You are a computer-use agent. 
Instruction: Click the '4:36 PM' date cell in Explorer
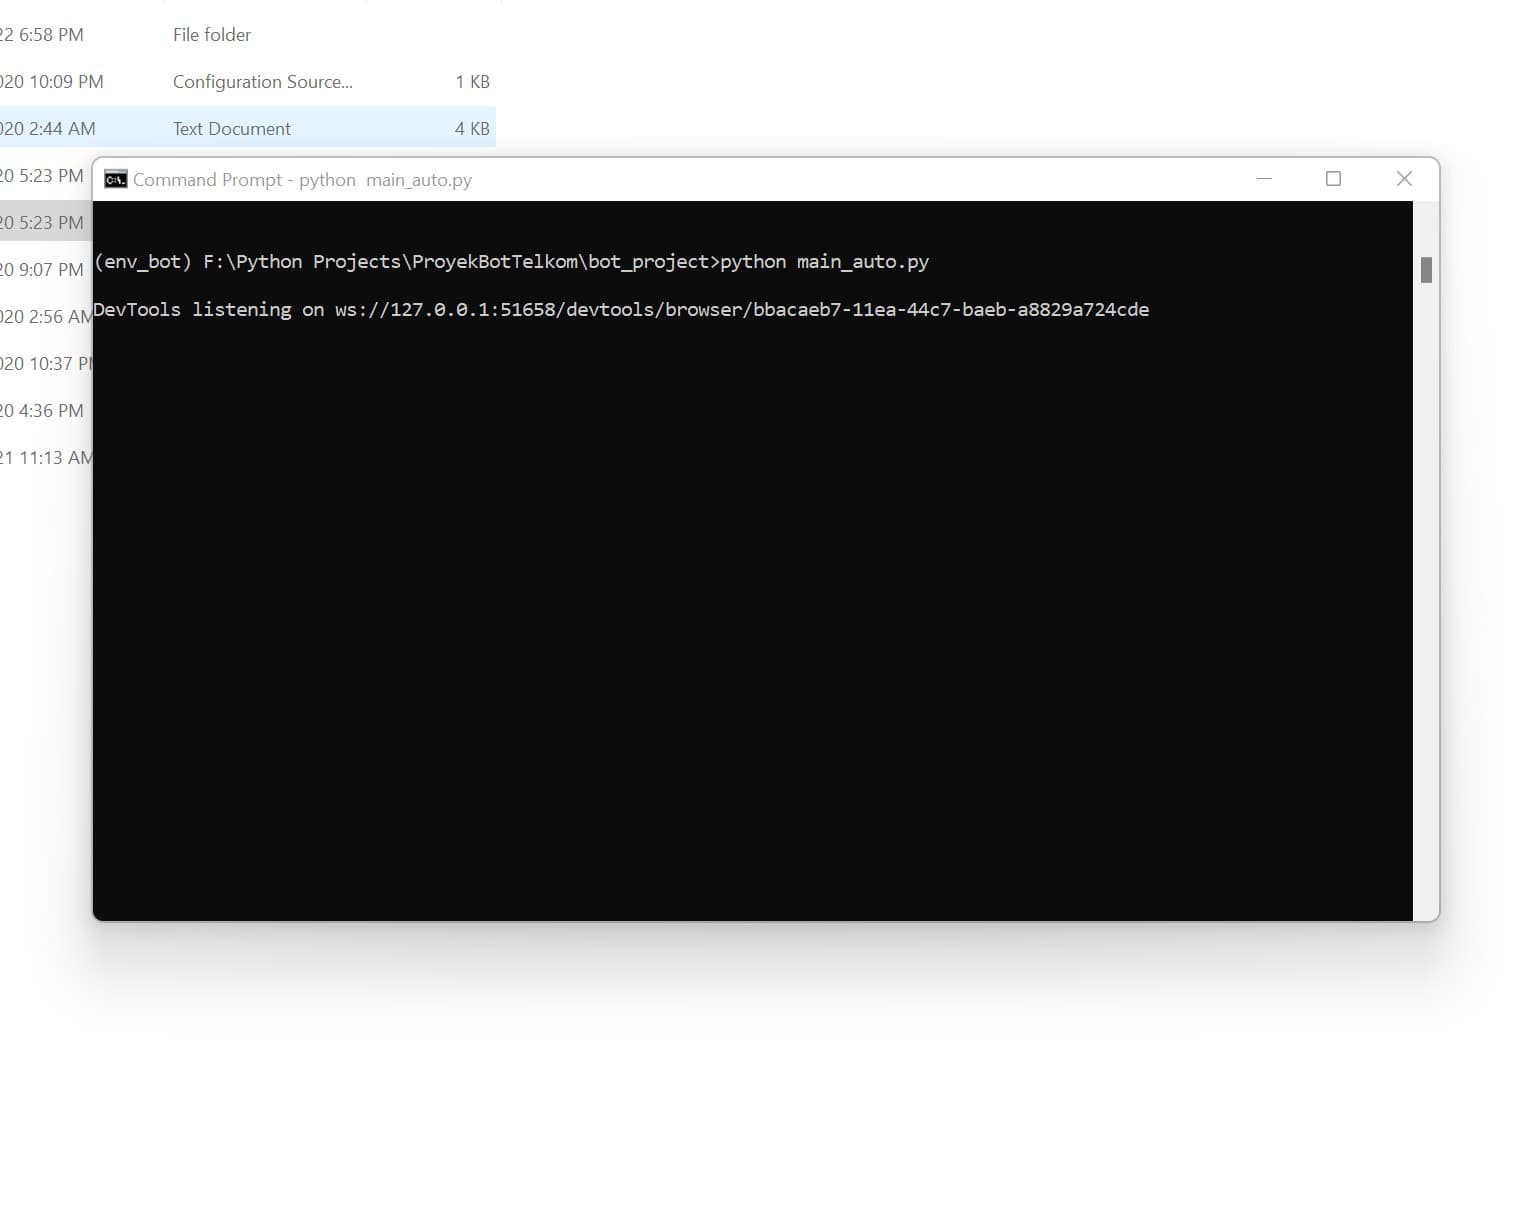[42, 411]
